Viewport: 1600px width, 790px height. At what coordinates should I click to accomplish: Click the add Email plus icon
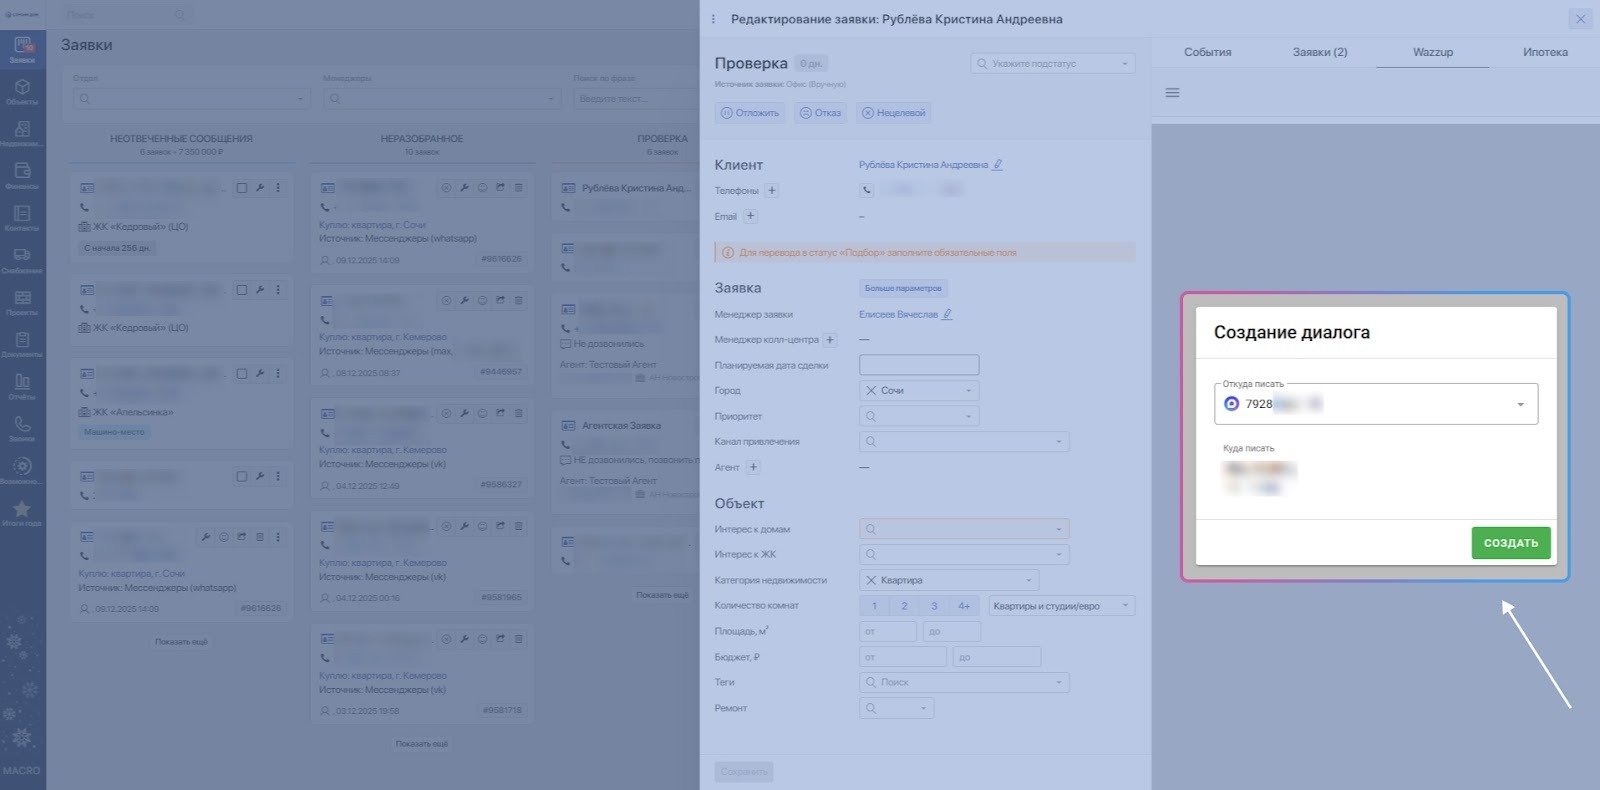(750, 217)
